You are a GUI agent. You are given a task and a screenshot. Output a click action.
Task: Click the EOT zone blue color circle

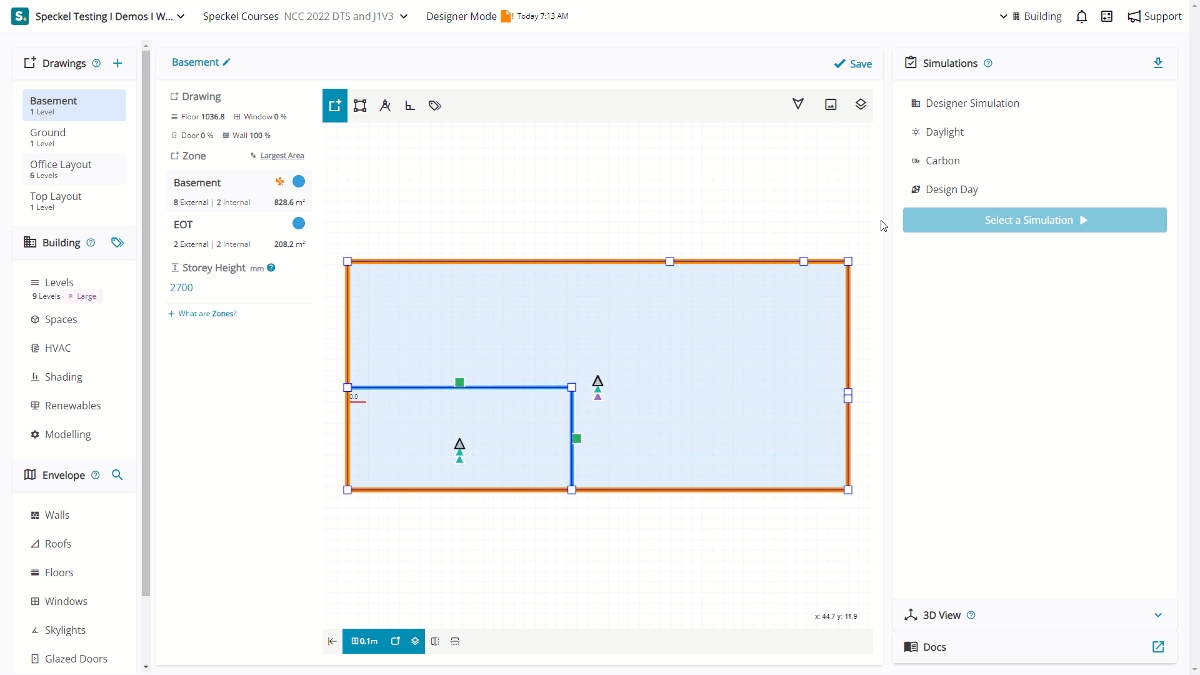click(x=298, y=223)
